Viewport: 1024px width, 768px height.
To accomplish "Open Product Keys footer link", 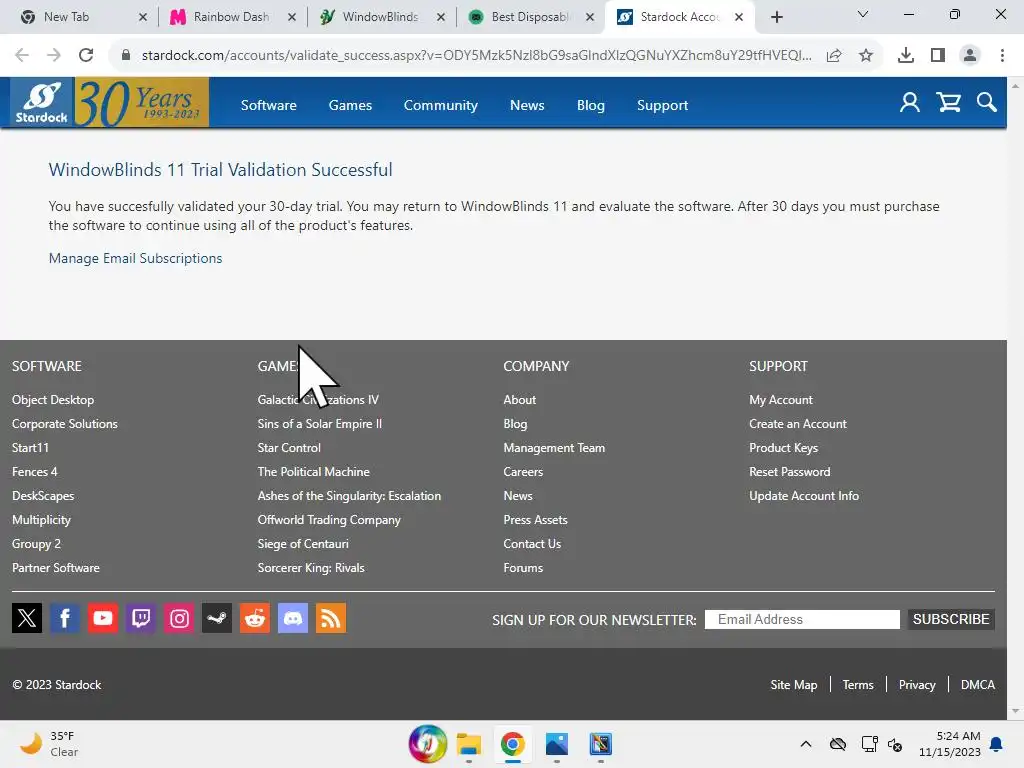I will 783,448.
